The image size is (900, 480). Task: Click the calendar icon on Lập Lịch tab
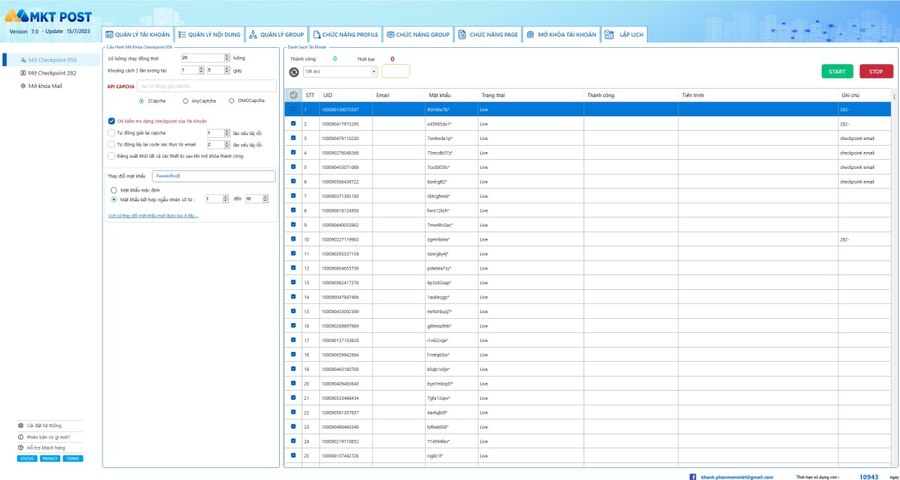pos(609,34)
